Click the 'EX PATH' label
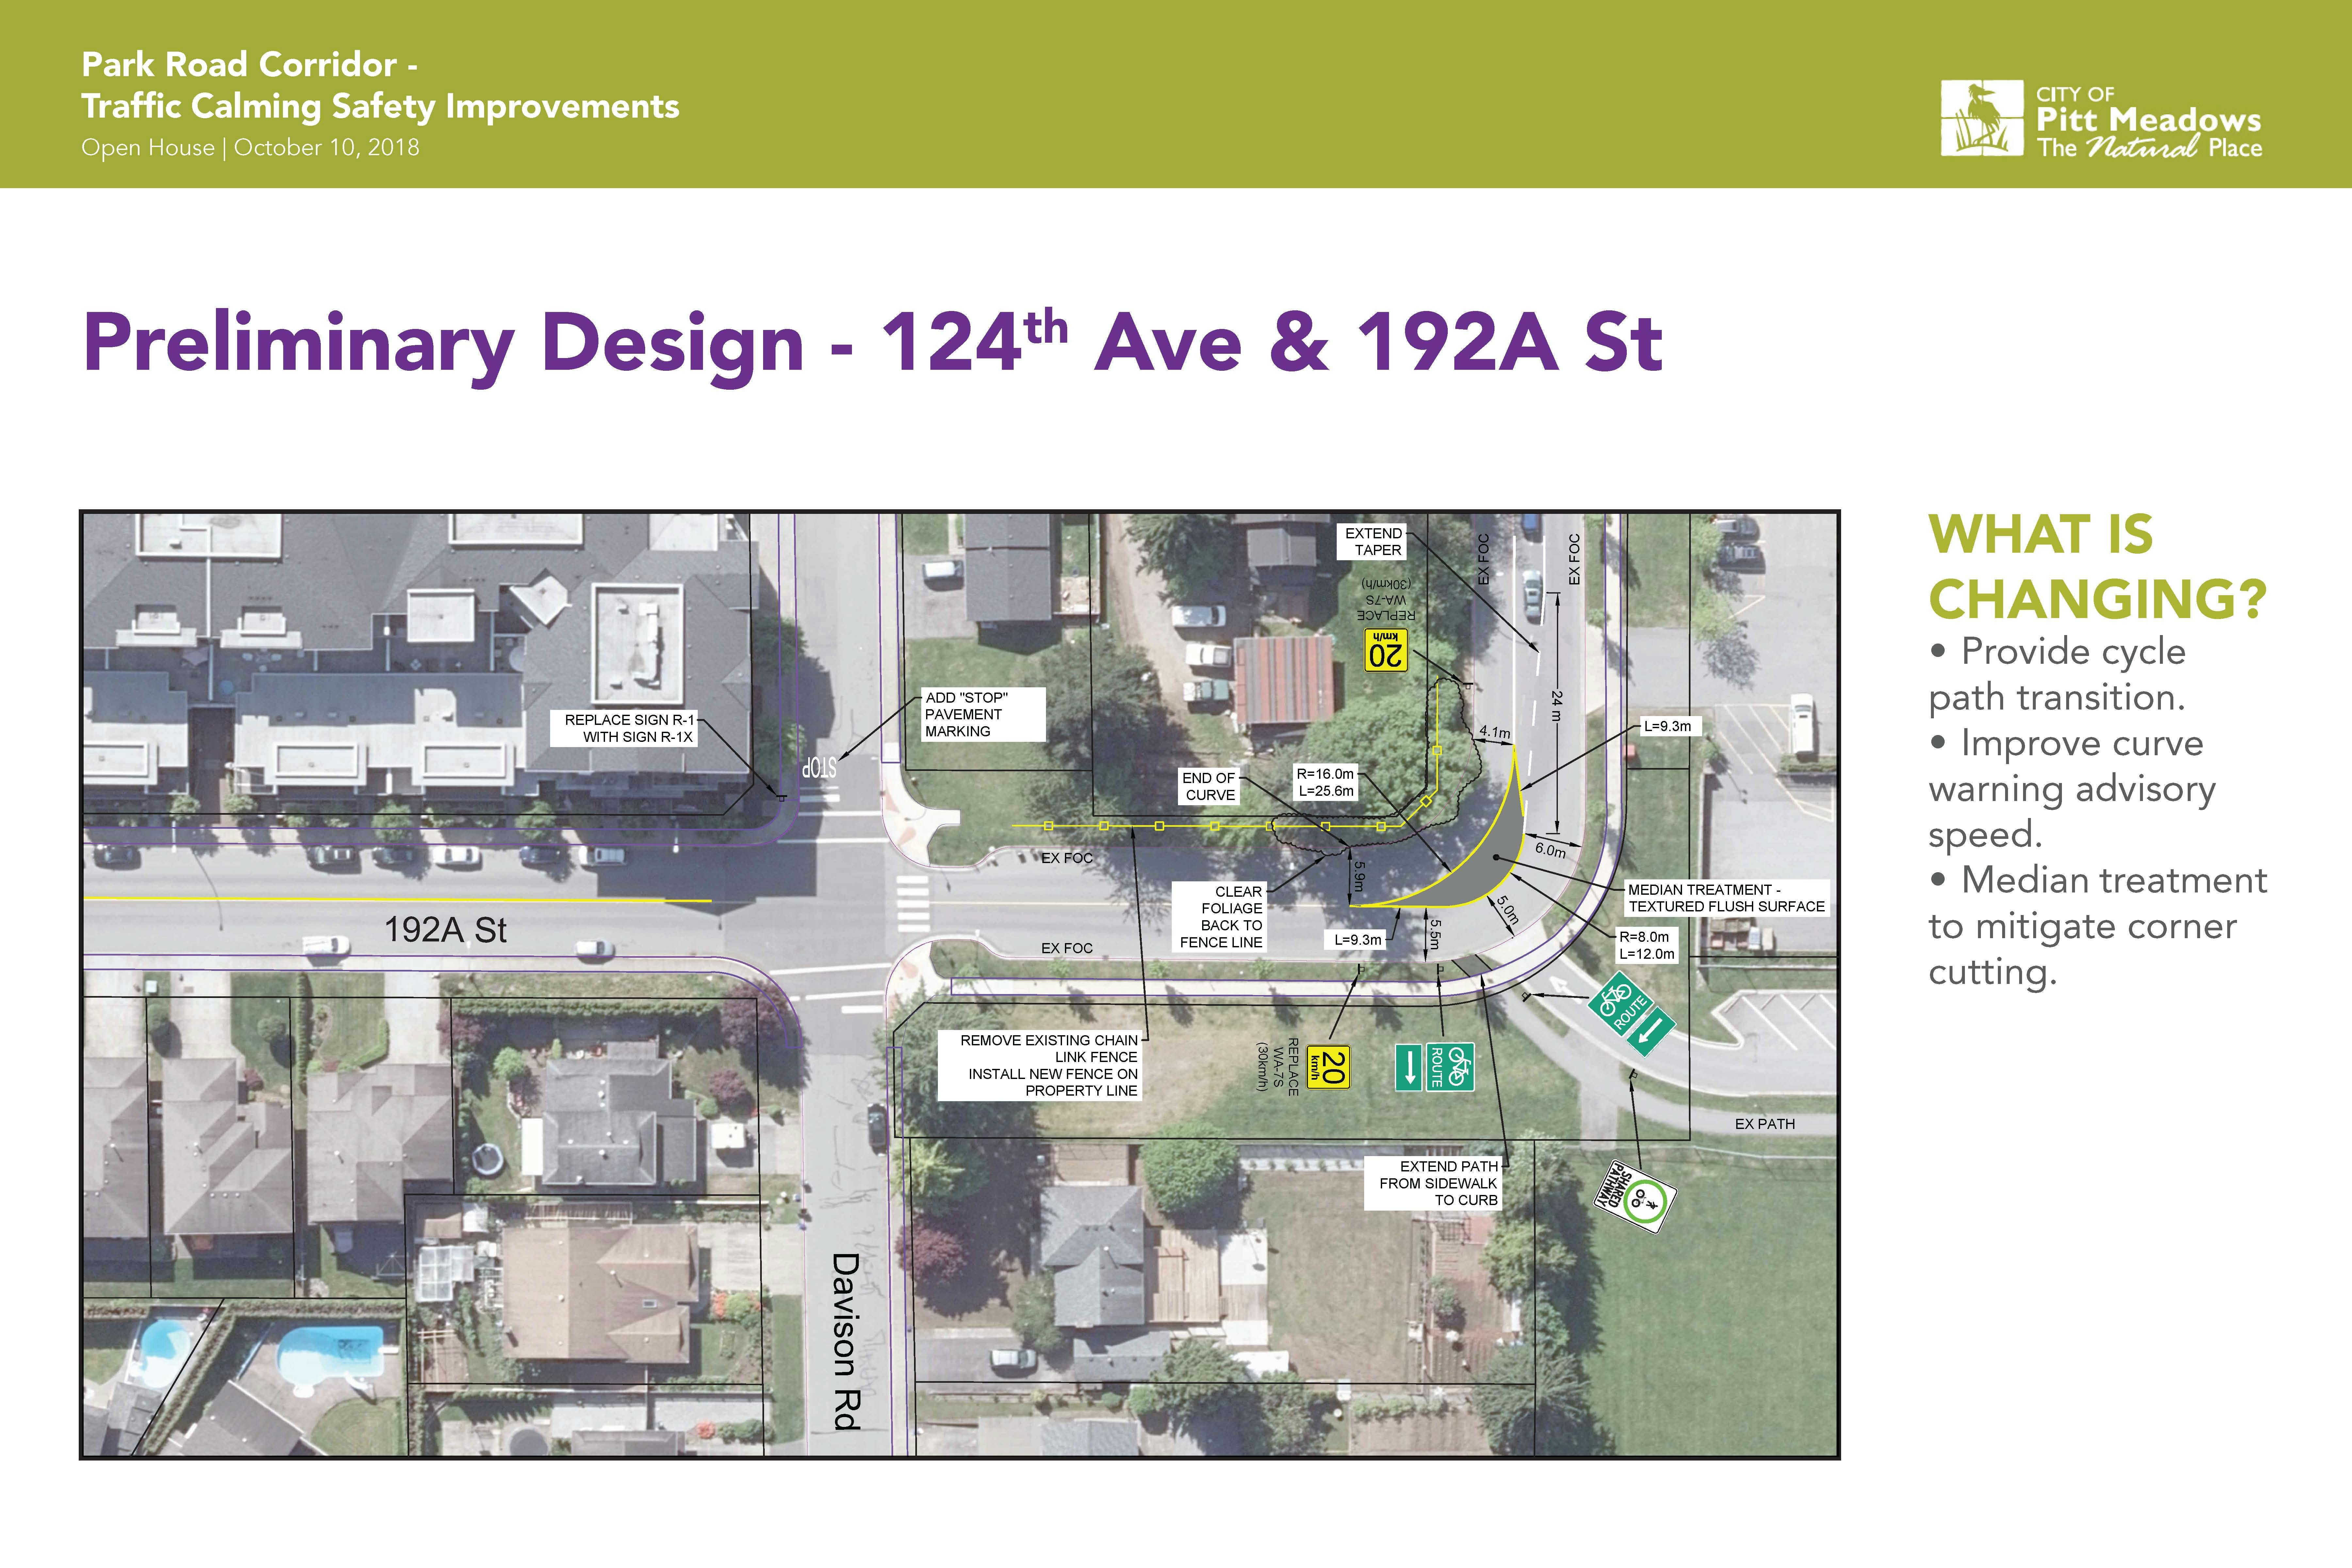Screen dimensions: 2352x1568 tap(1765, 1124)
